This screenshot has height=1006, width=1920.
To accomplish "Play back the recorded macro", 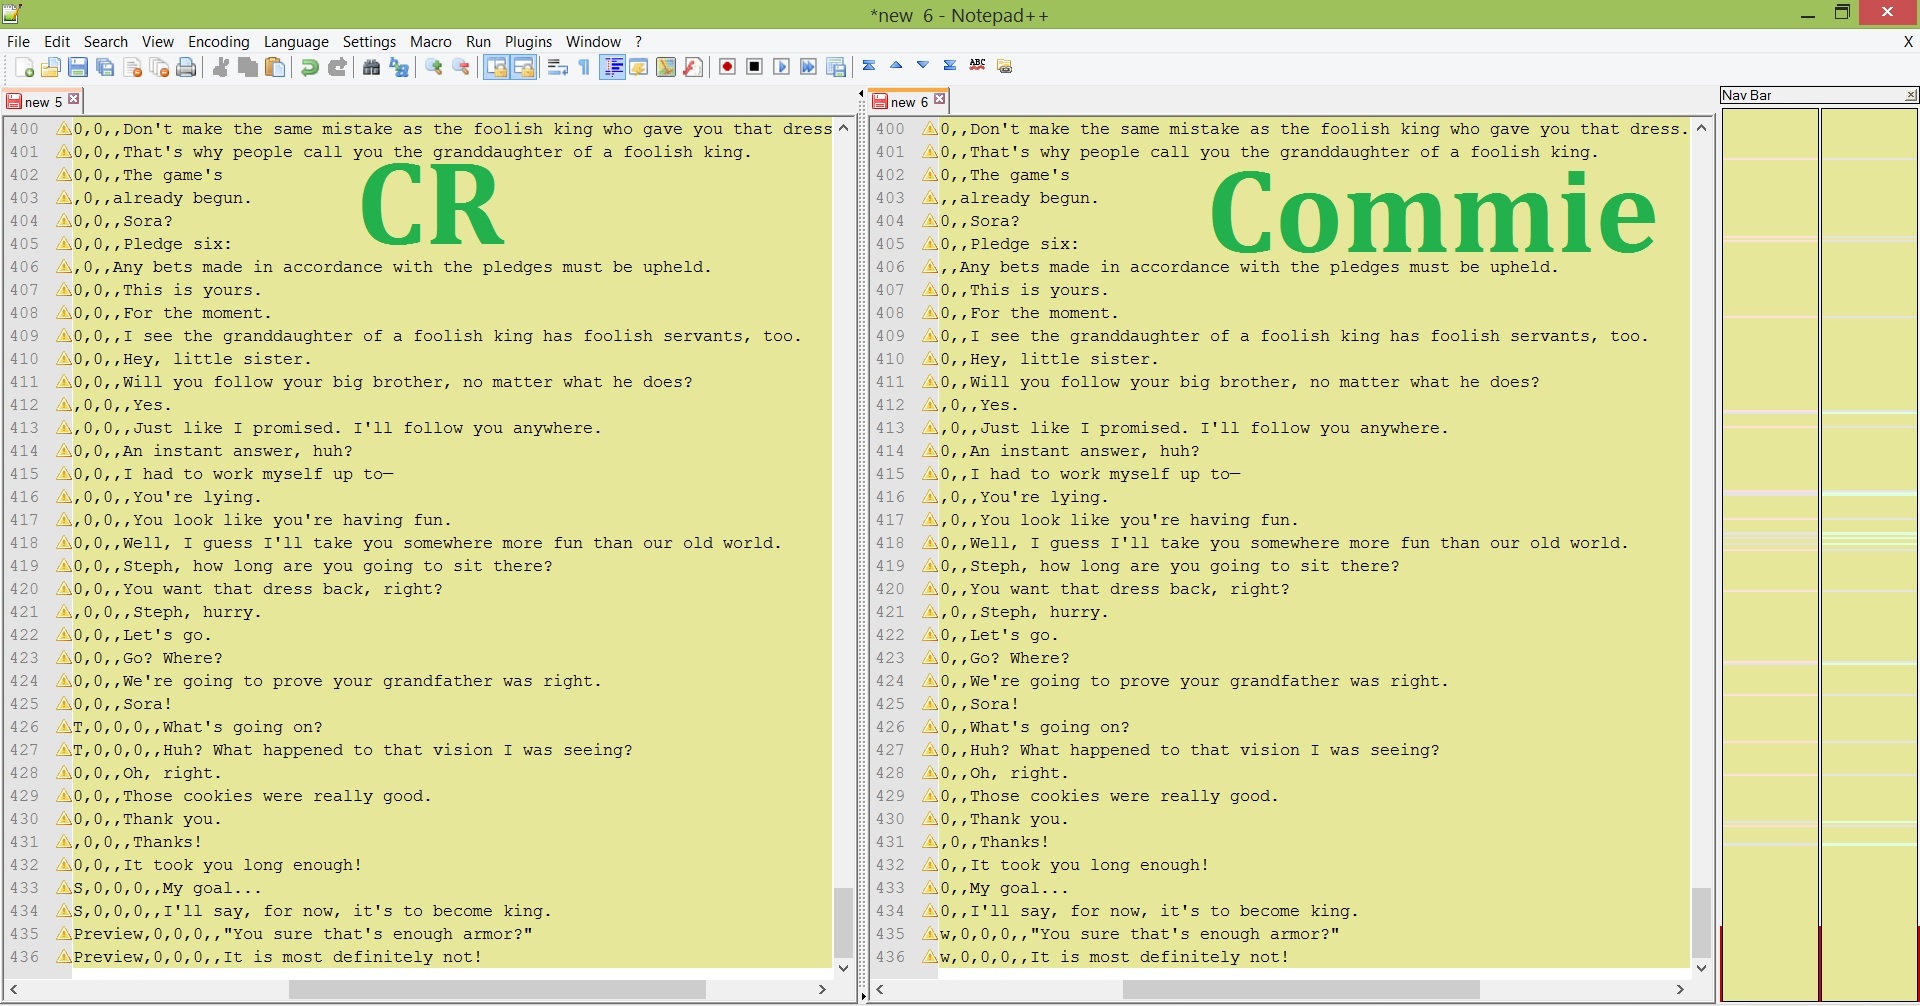I will (x=782, y=67).
